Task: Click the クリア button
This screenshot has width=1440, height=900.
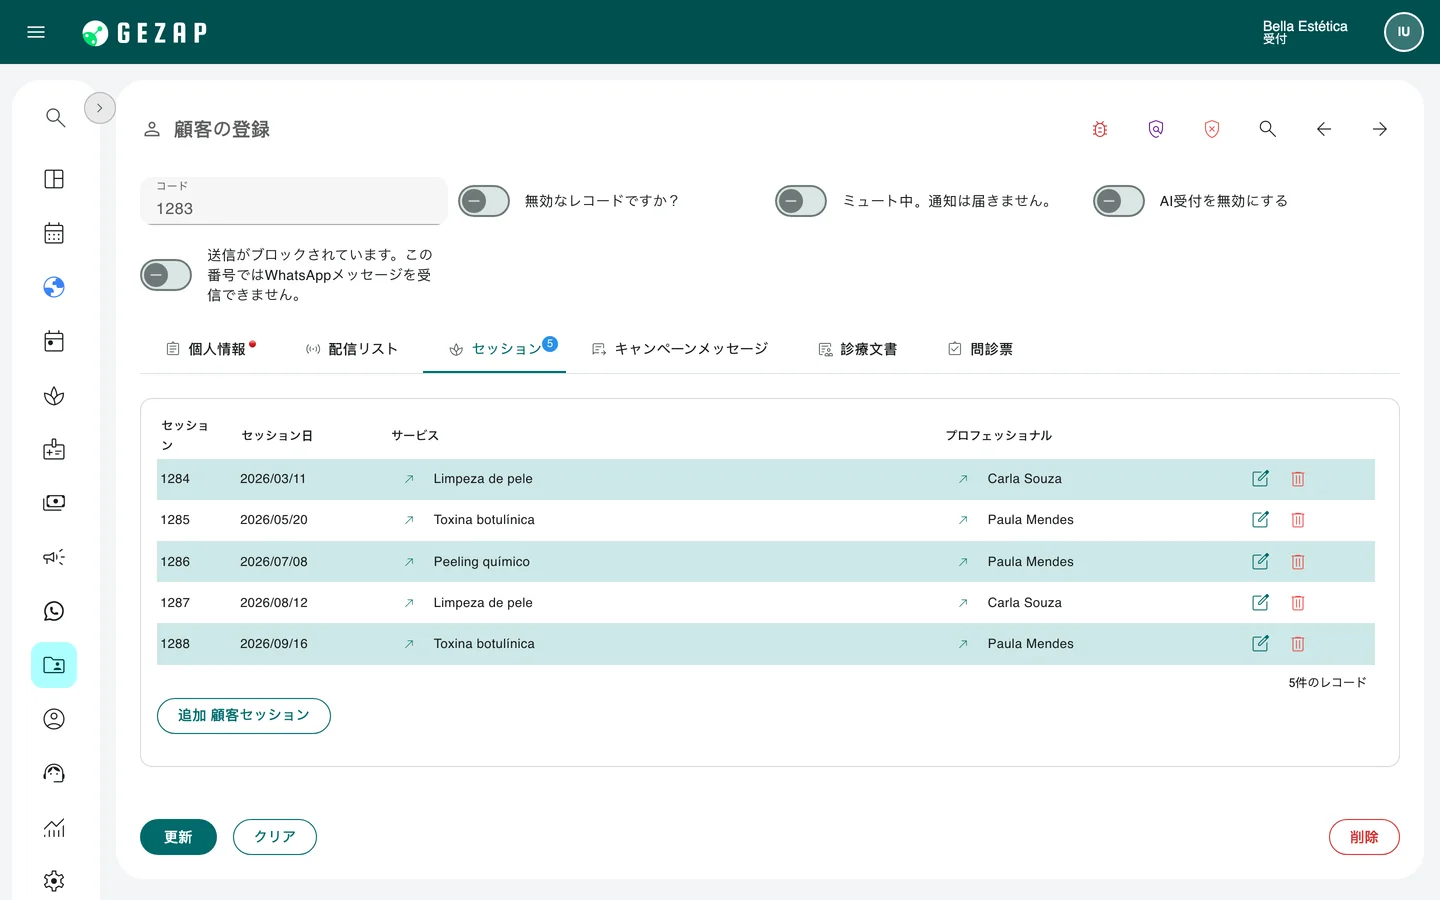Action: coord(275,837)
